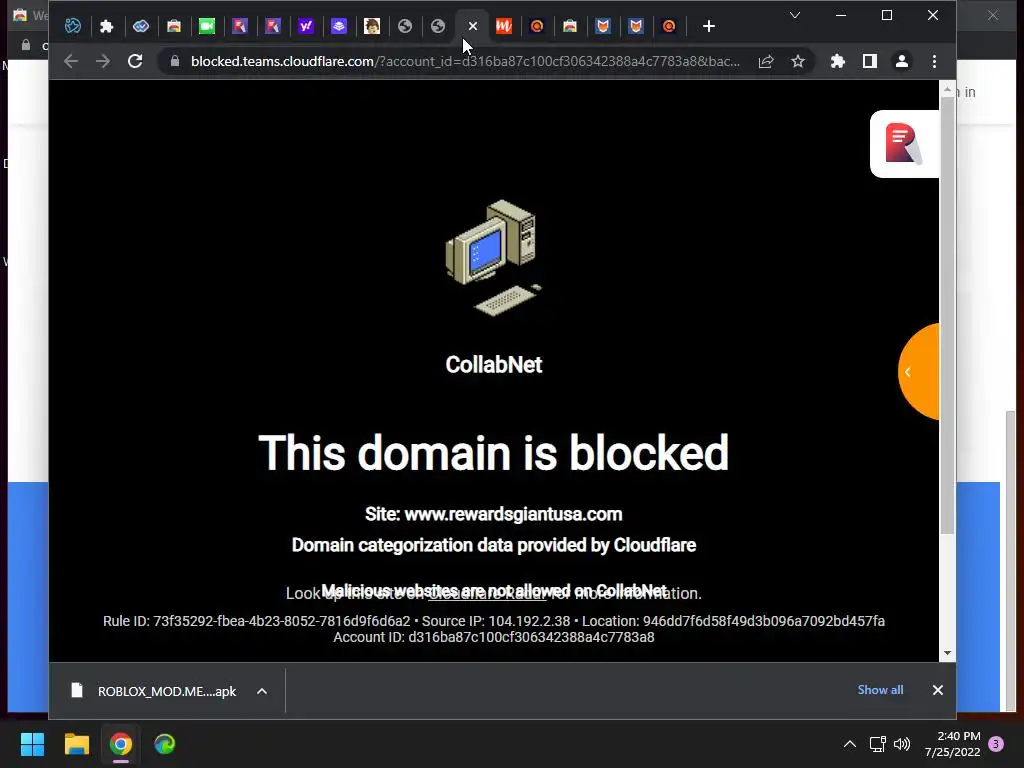This screenshot has height=768, width=1024.
Task: Click the Chrome taskbar icon
Action: pyautogui.click(x=121, y=744)
